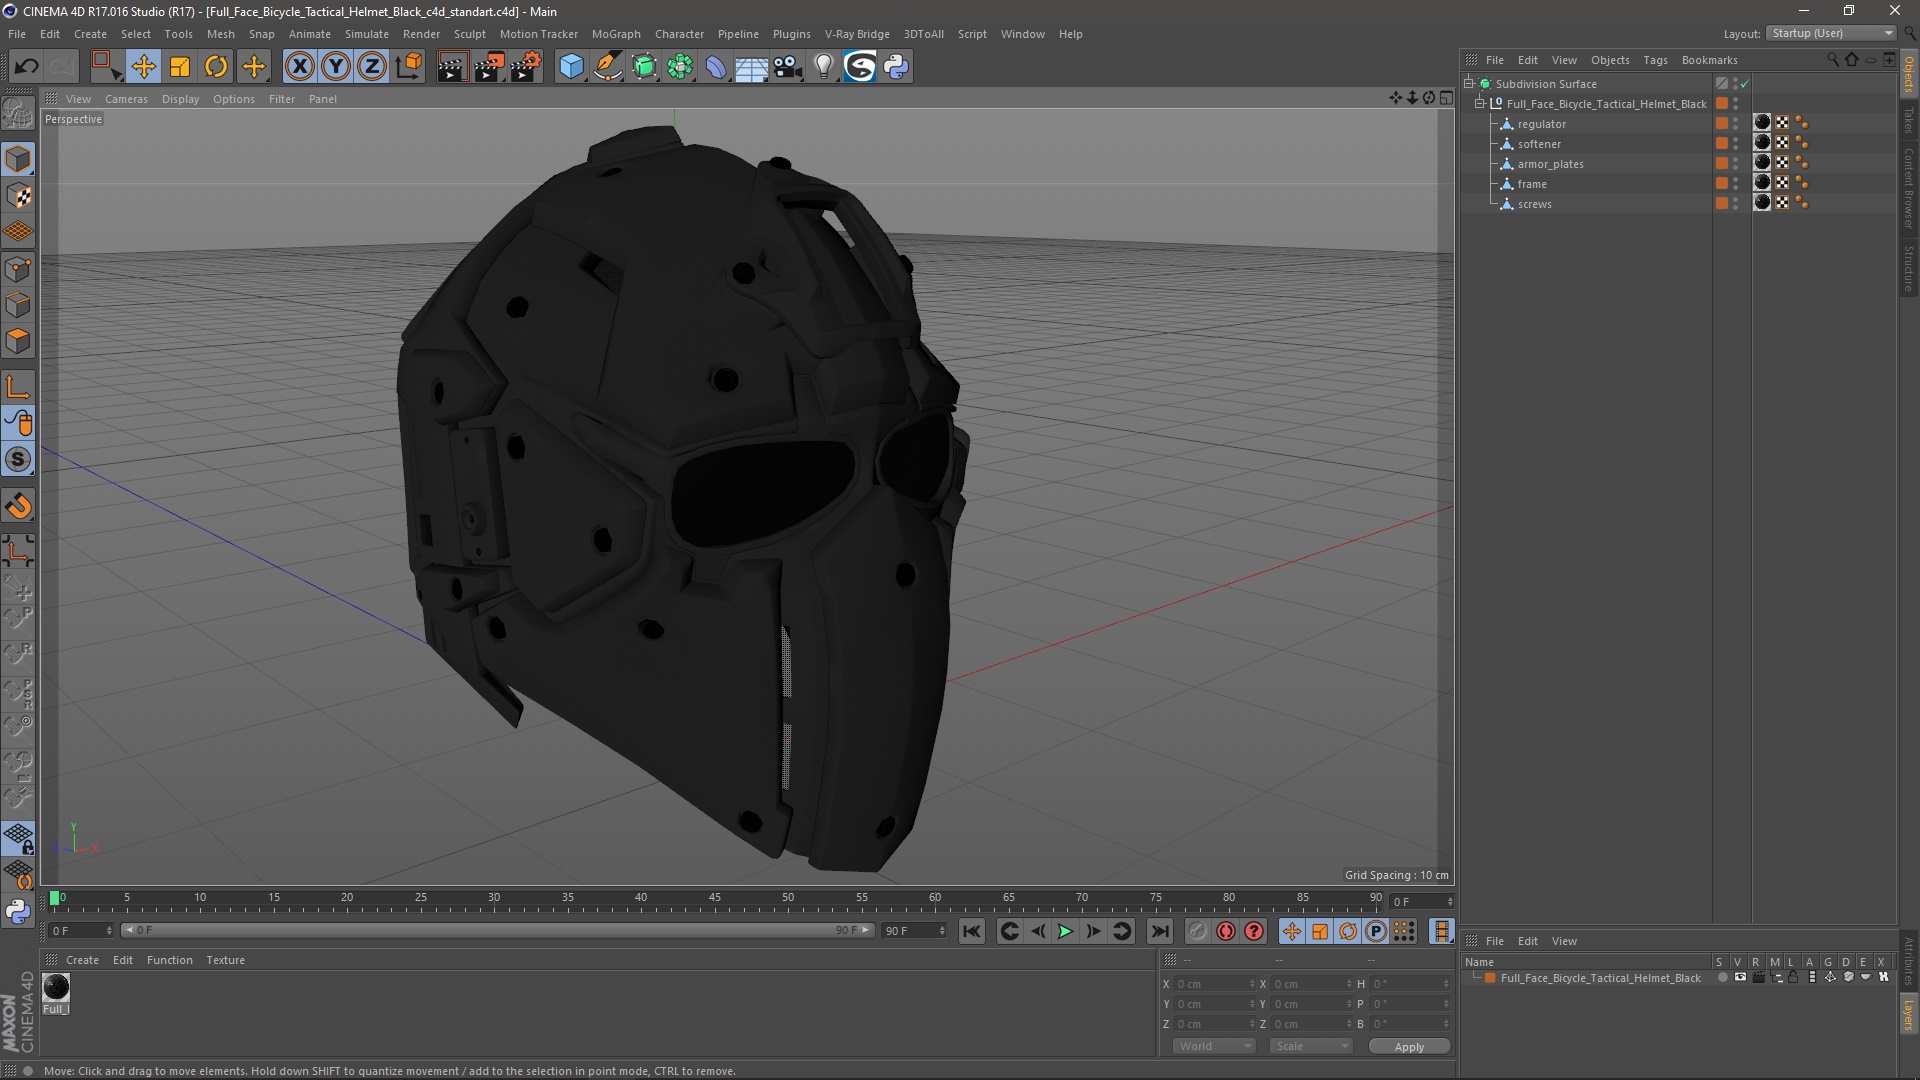Toggle X axis lock
The width and height of the screenshot is (1920, 1080).
299,67
